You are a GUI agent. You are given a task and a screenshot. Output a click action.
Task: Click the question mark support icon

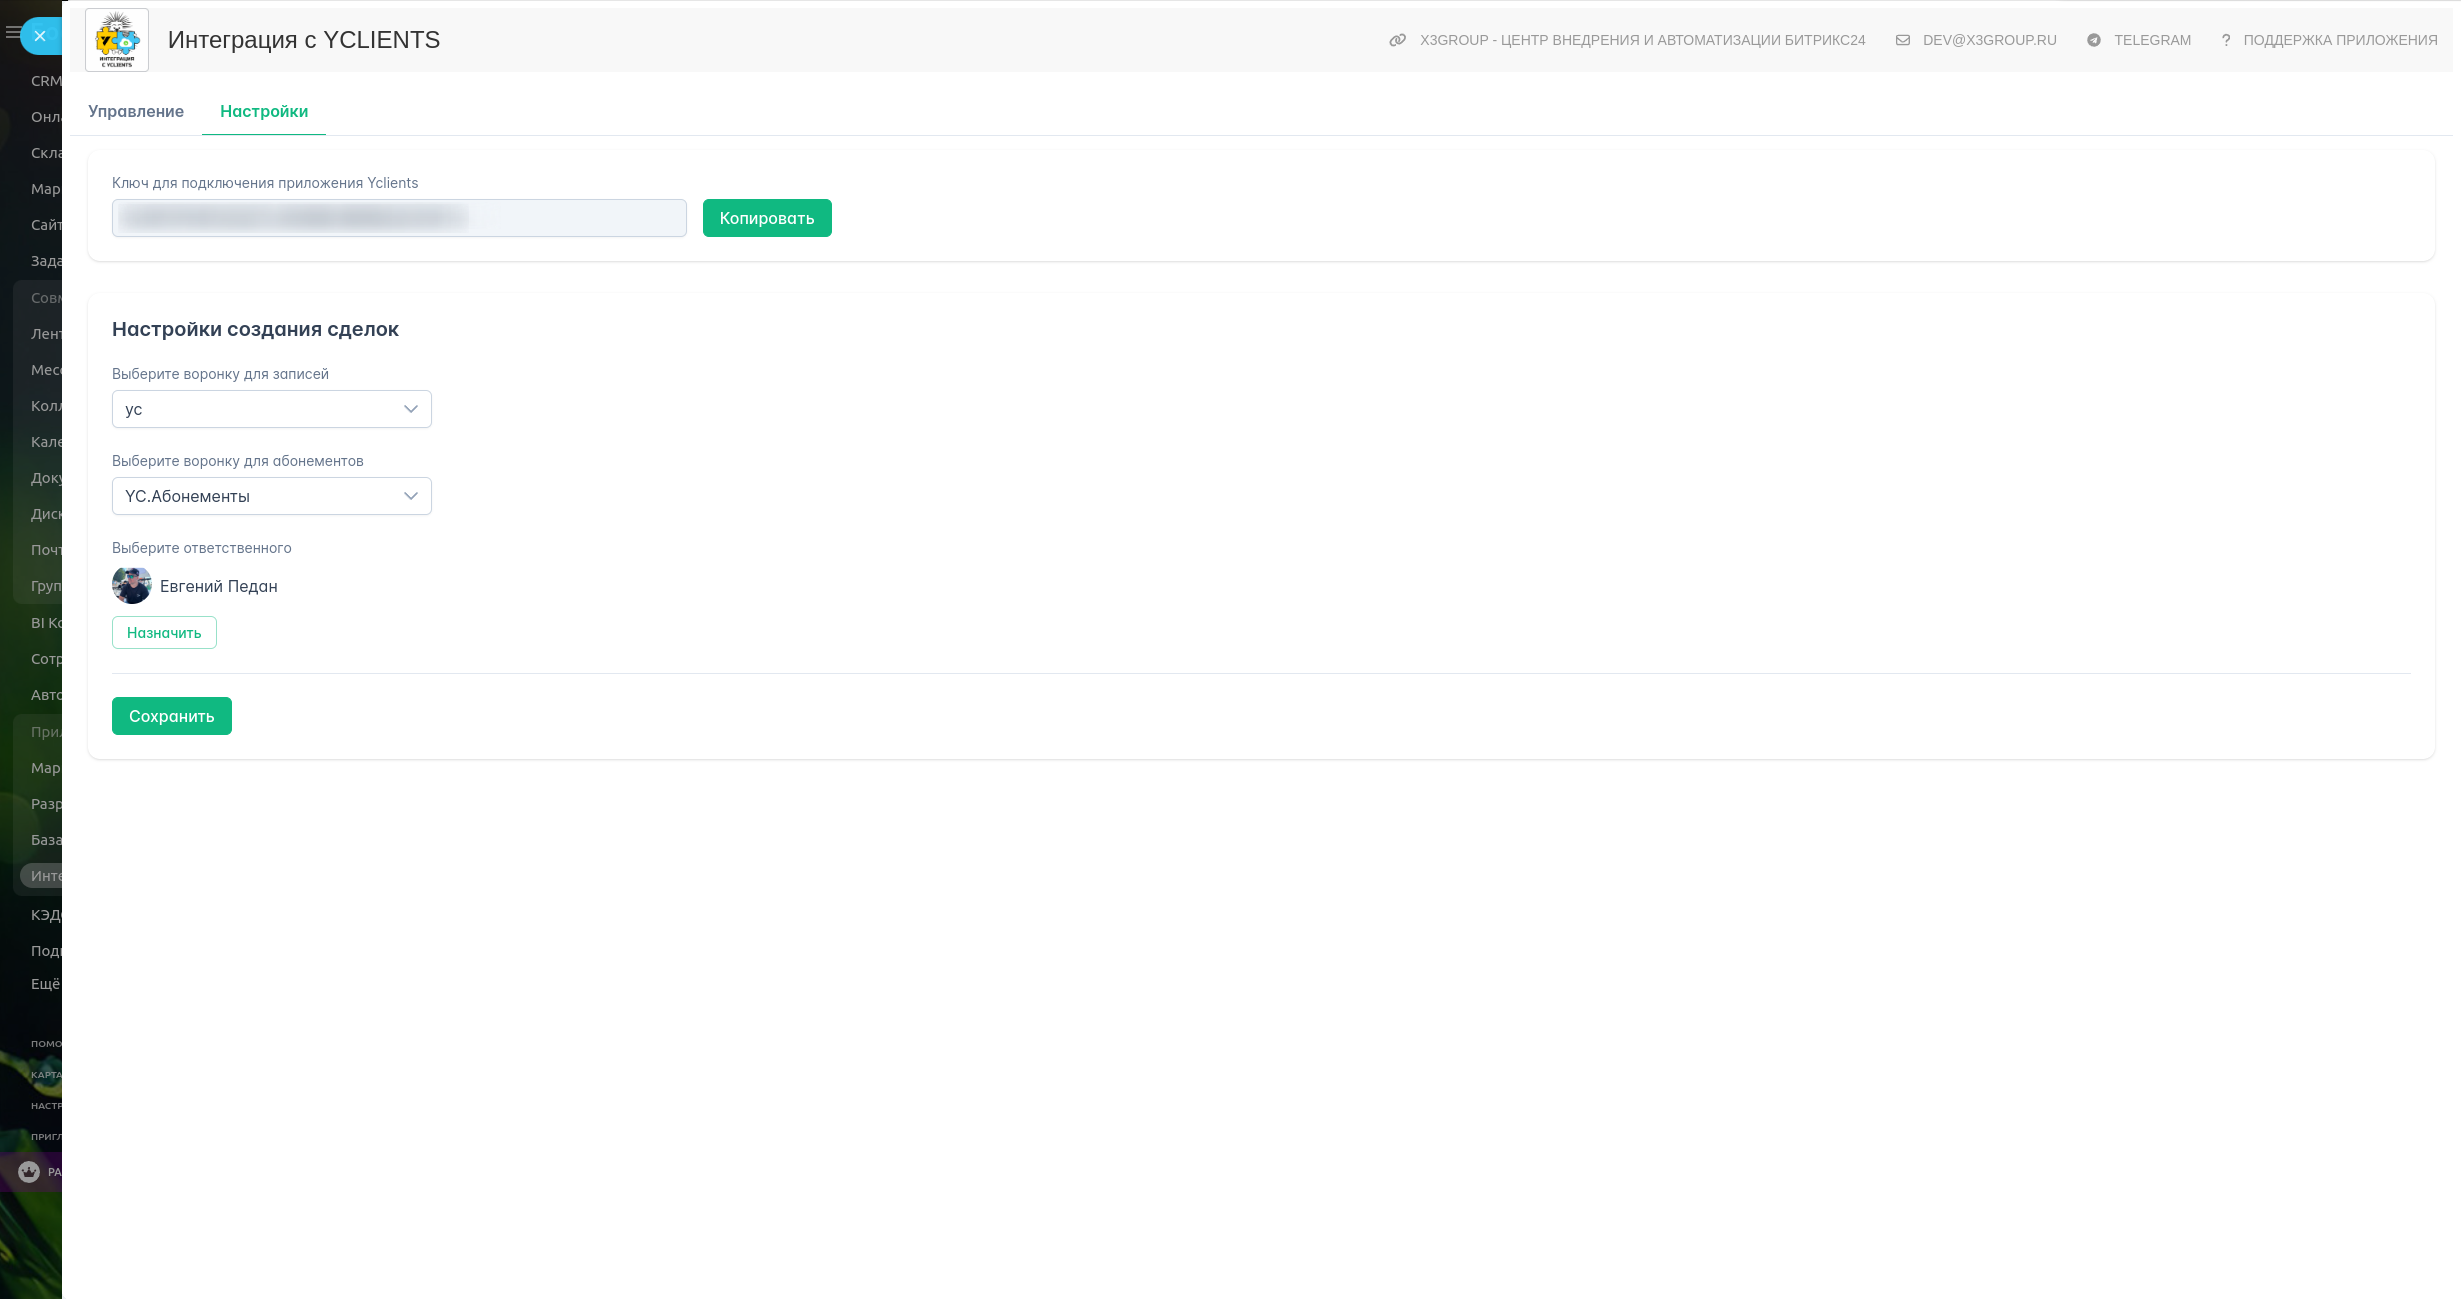[2225, 40]
